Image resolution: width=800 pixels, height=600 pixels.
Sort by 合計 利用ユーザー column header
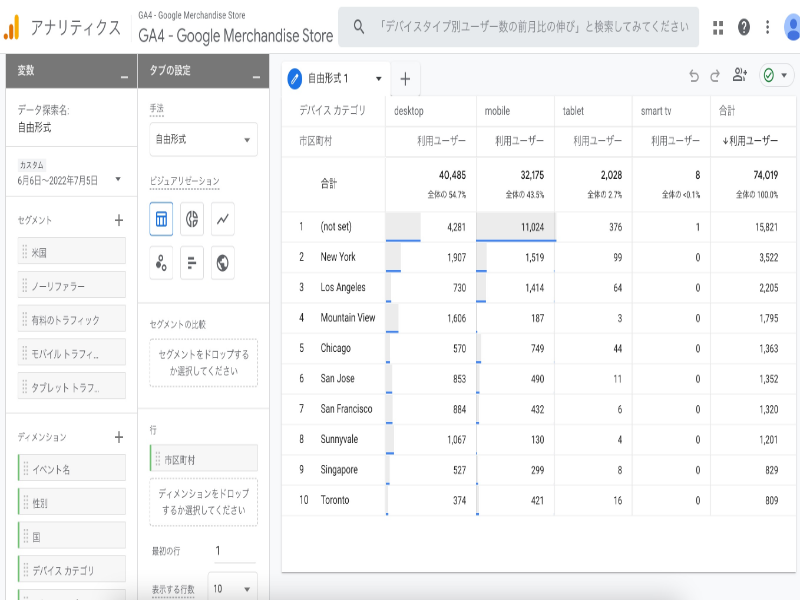tap(750, 141)
